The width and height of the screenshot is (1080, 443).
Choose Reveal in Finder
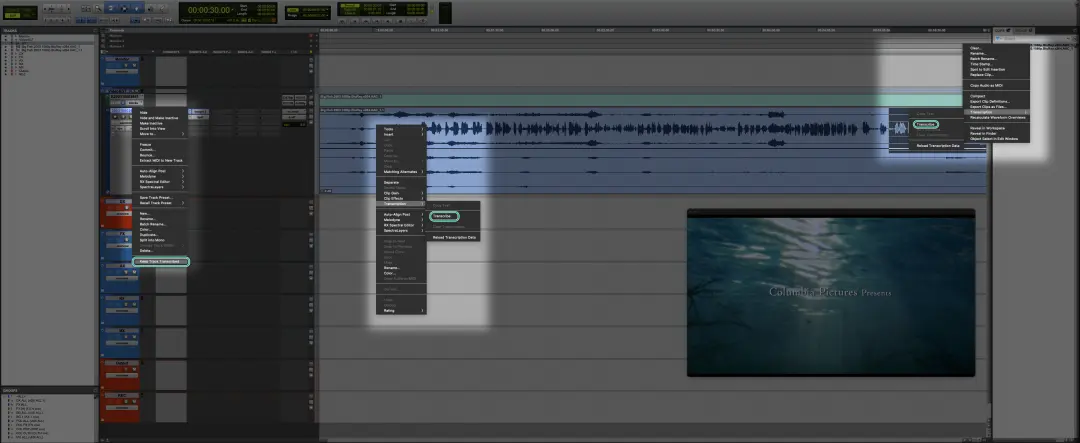coord(996,134)
